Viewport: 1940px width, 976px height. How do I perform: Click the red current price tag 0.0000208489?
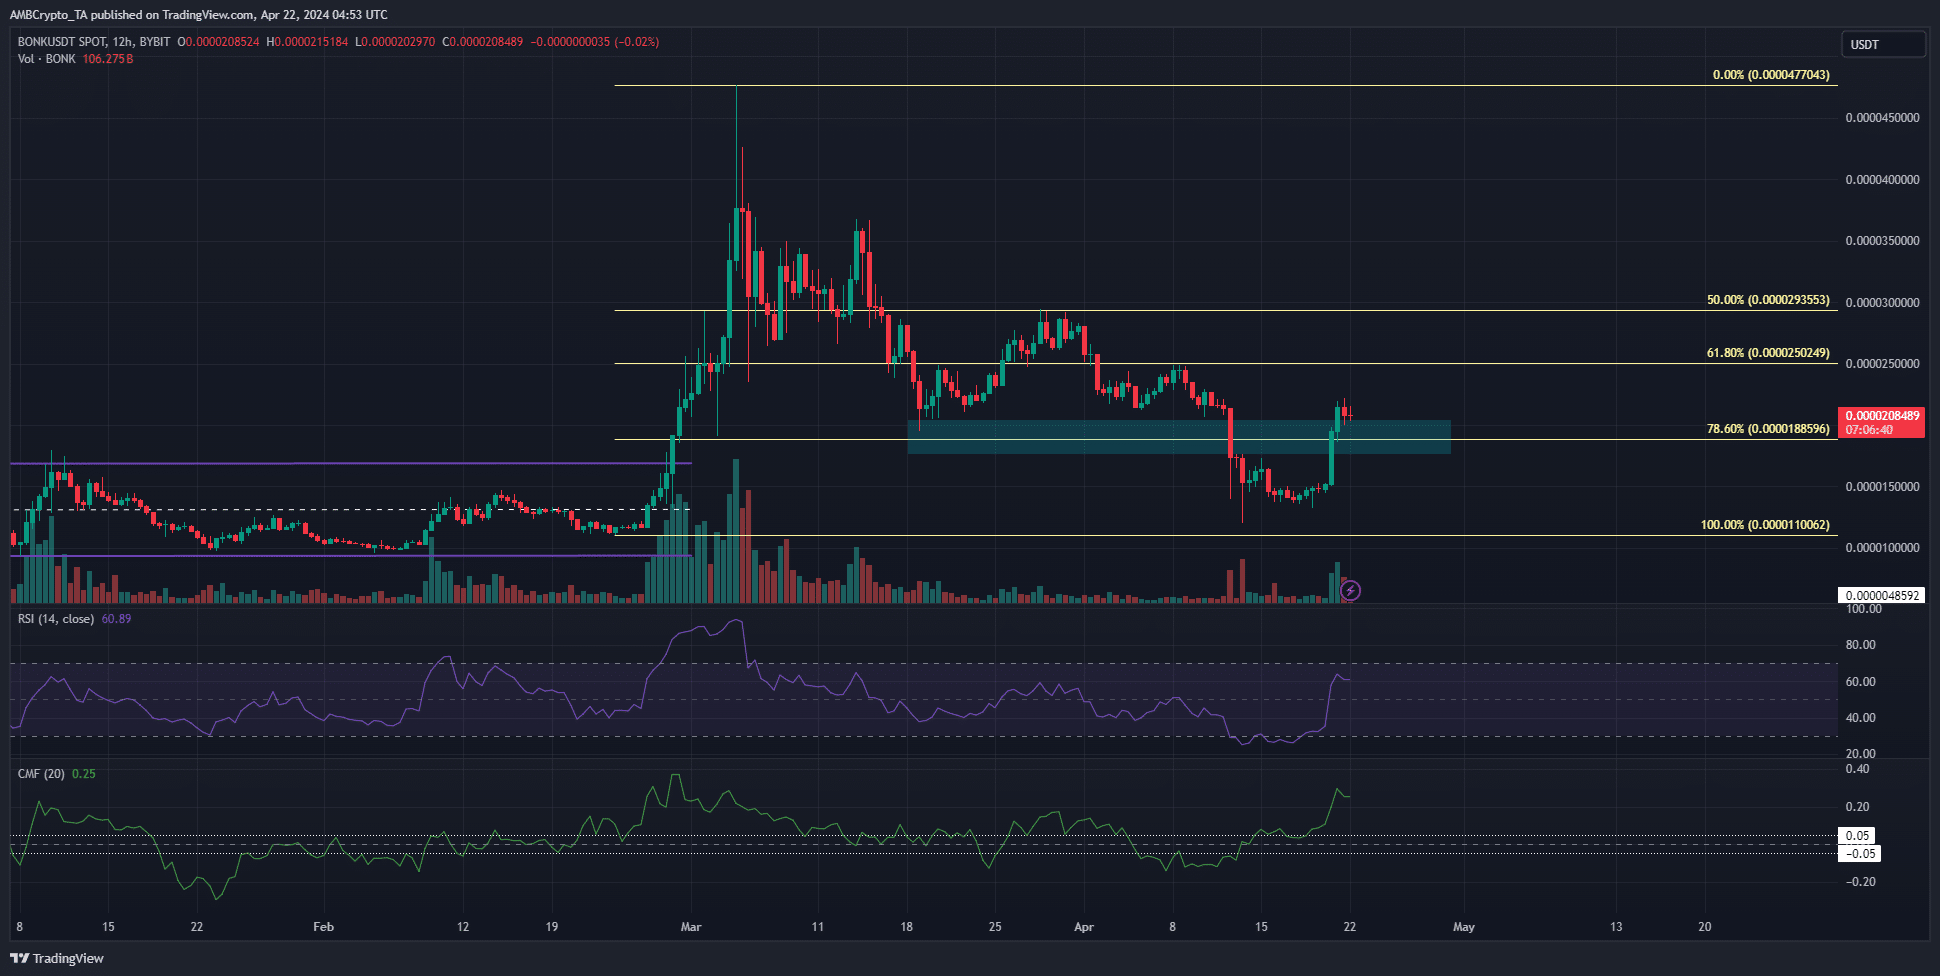(1882, 422)
